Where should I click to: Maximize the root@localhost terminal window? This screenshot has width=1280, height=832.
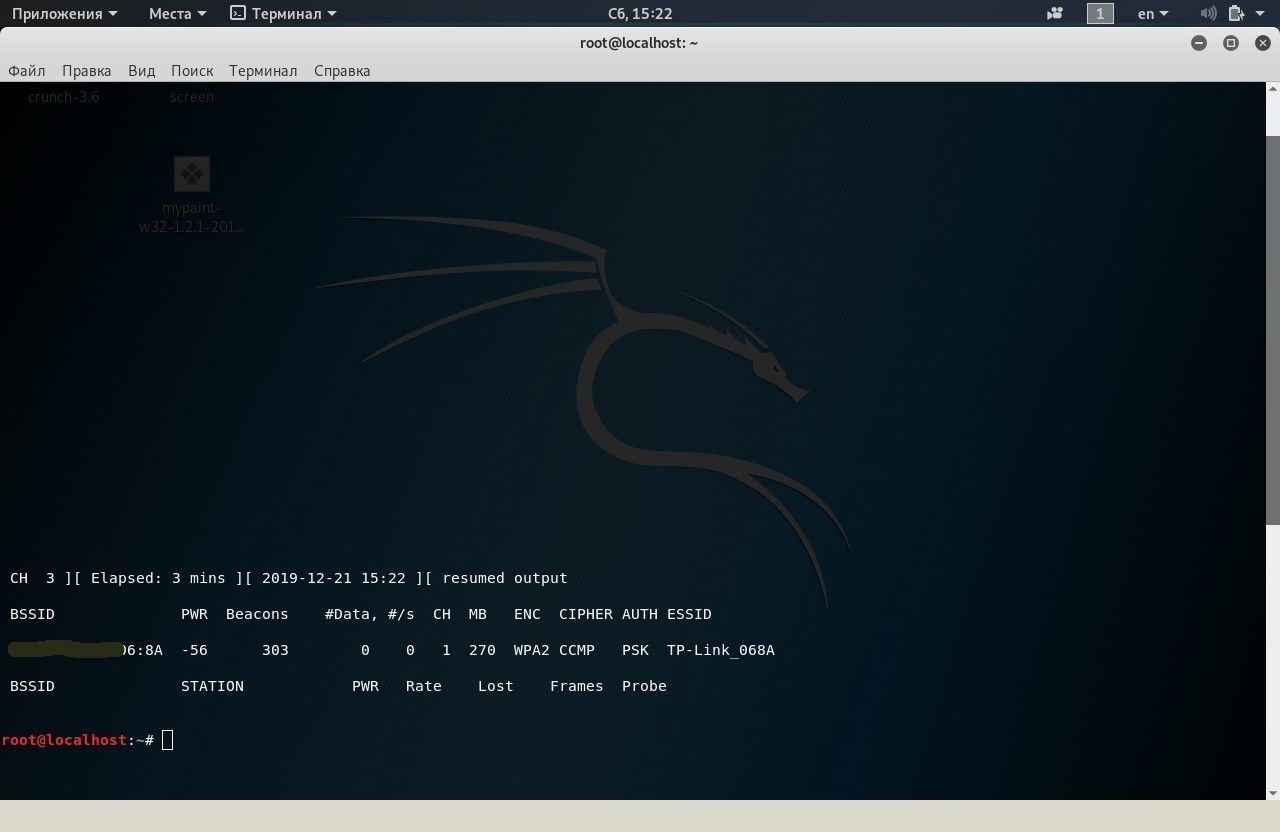tap(1231, 43)
